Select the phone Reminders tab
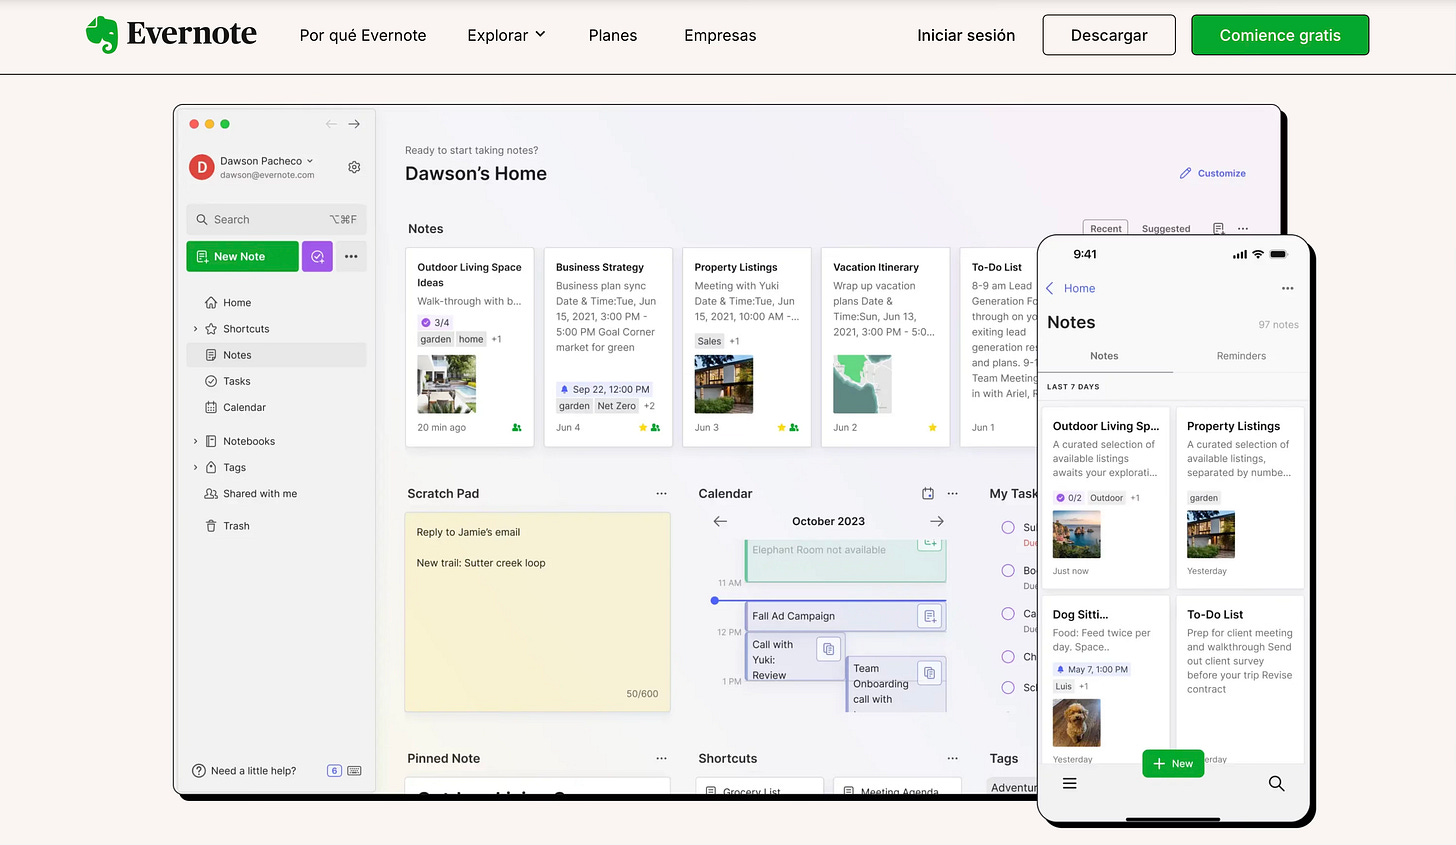Screen dimensions: 1456x845 coord(1241,356)
